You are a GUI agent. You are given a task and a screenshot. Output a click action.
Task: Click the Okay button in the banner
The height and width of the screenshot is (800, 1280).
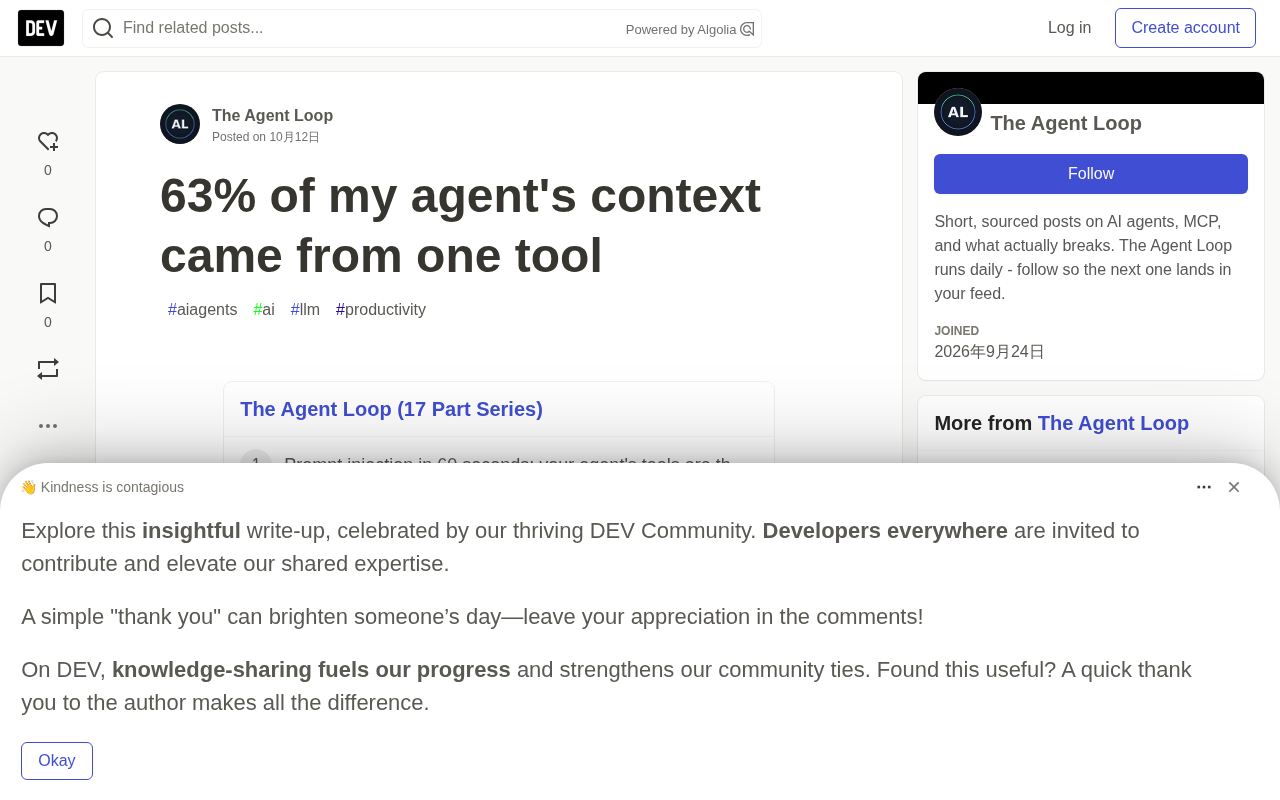click(57, 761)
